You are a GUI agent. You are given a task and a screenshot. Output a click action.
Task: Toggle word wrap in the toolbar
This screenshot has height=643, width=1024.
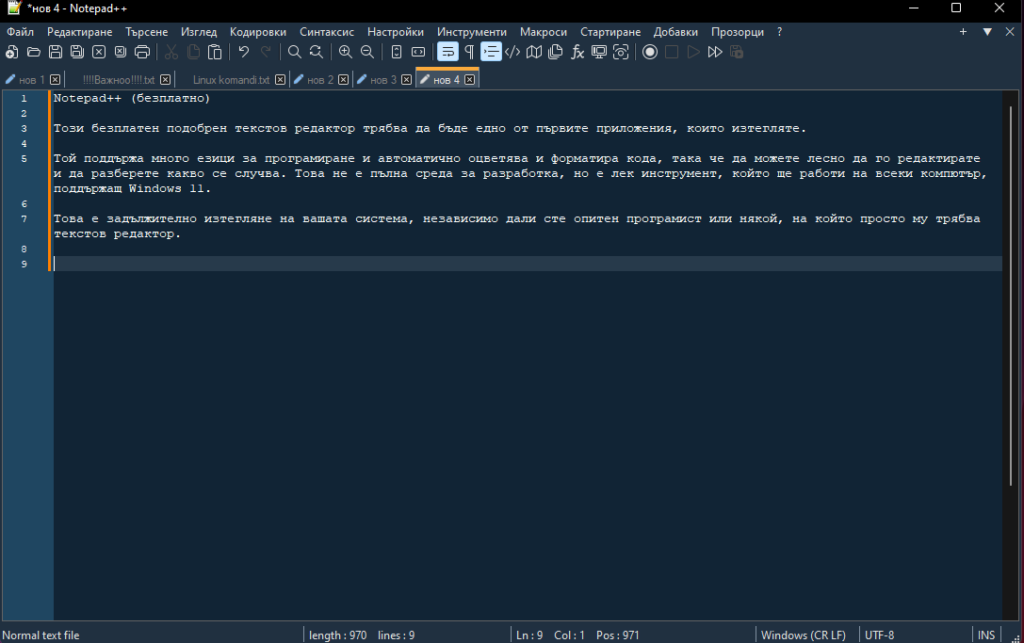447,52
